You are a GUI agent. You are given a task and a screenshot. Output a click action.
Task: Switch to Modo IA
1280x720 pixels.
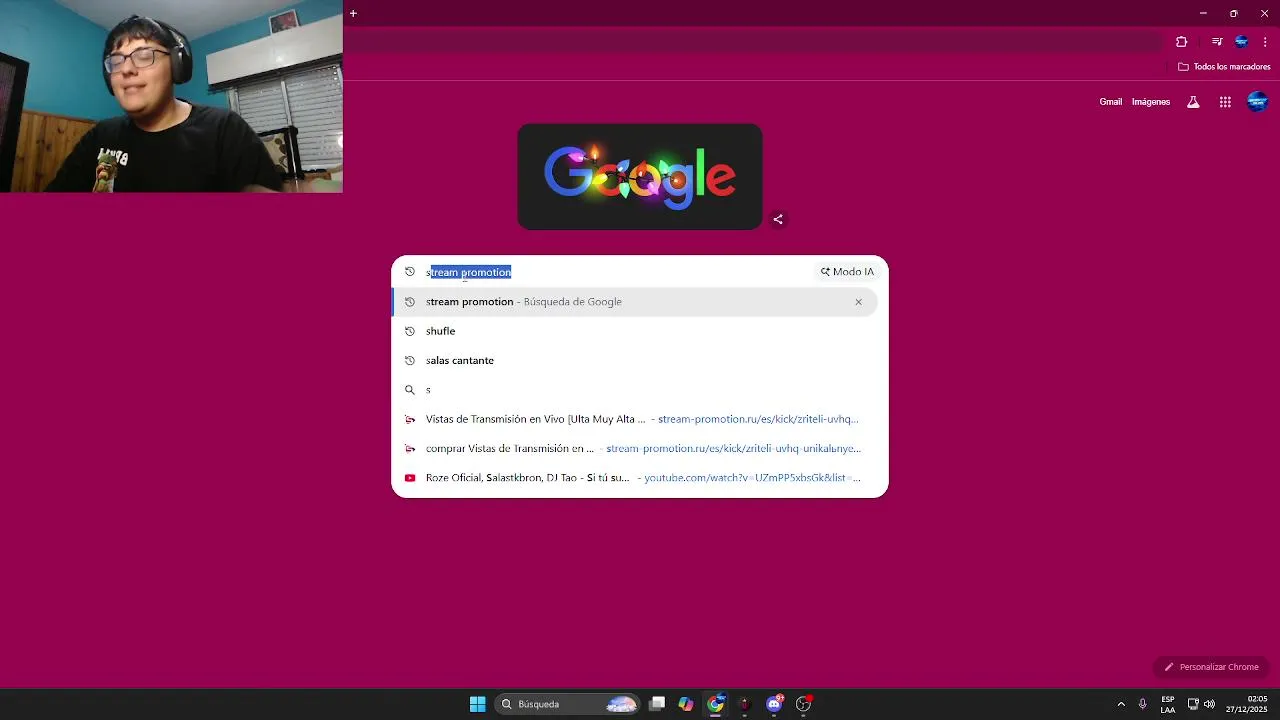click(847, 272)
